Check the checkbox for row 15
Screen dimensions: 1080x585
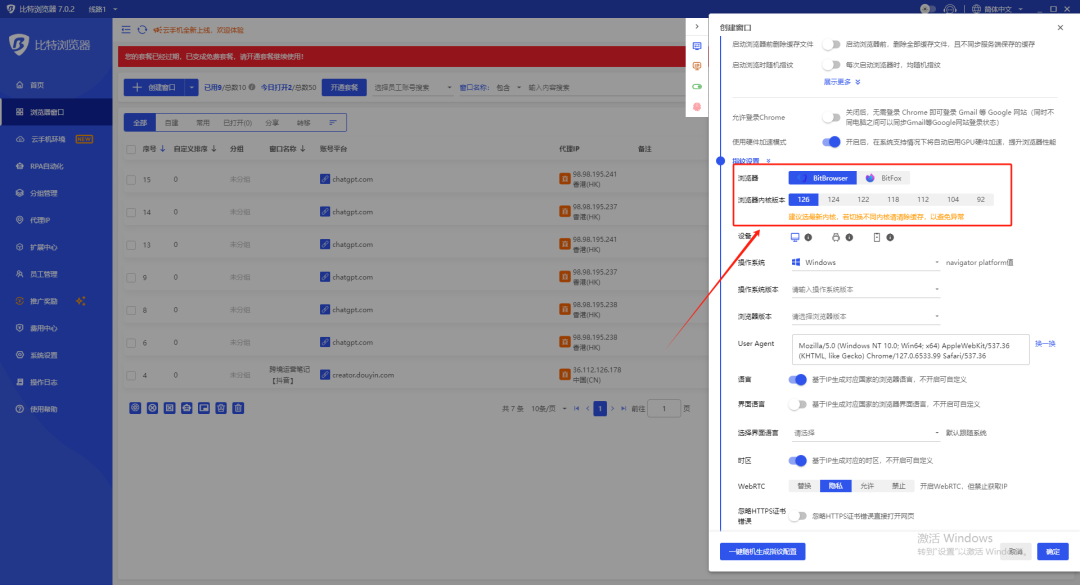tap(131, 180)
